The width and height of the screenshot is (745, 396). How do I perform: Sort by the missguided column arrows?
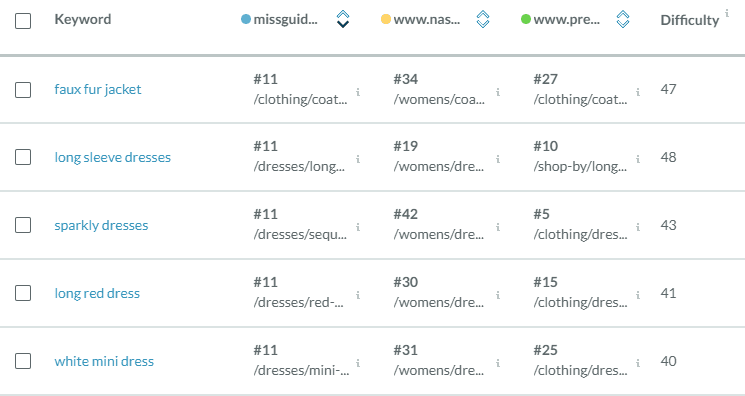[x=343, y=19]
